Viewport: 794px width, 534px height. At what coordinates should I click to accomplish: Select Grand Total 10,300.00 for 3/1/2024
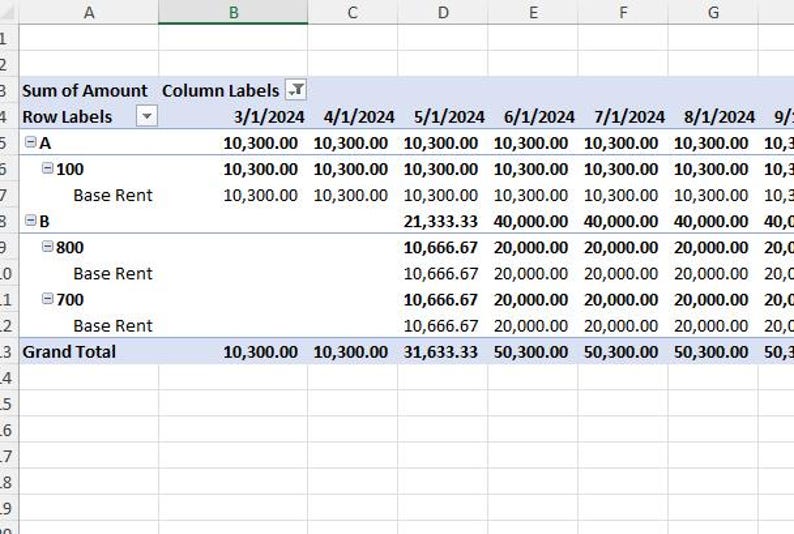coord(233,352)
